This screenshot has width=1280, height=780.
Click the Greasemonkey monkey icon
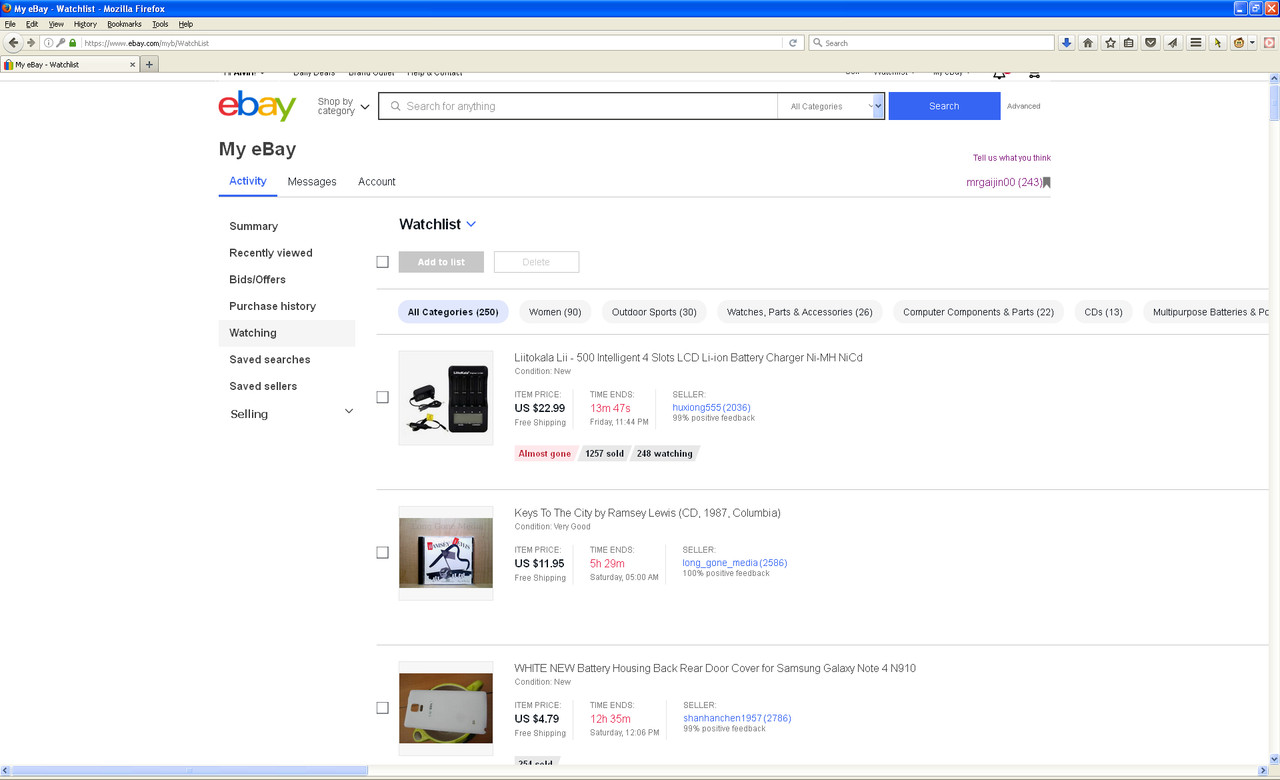point(1239,43)
